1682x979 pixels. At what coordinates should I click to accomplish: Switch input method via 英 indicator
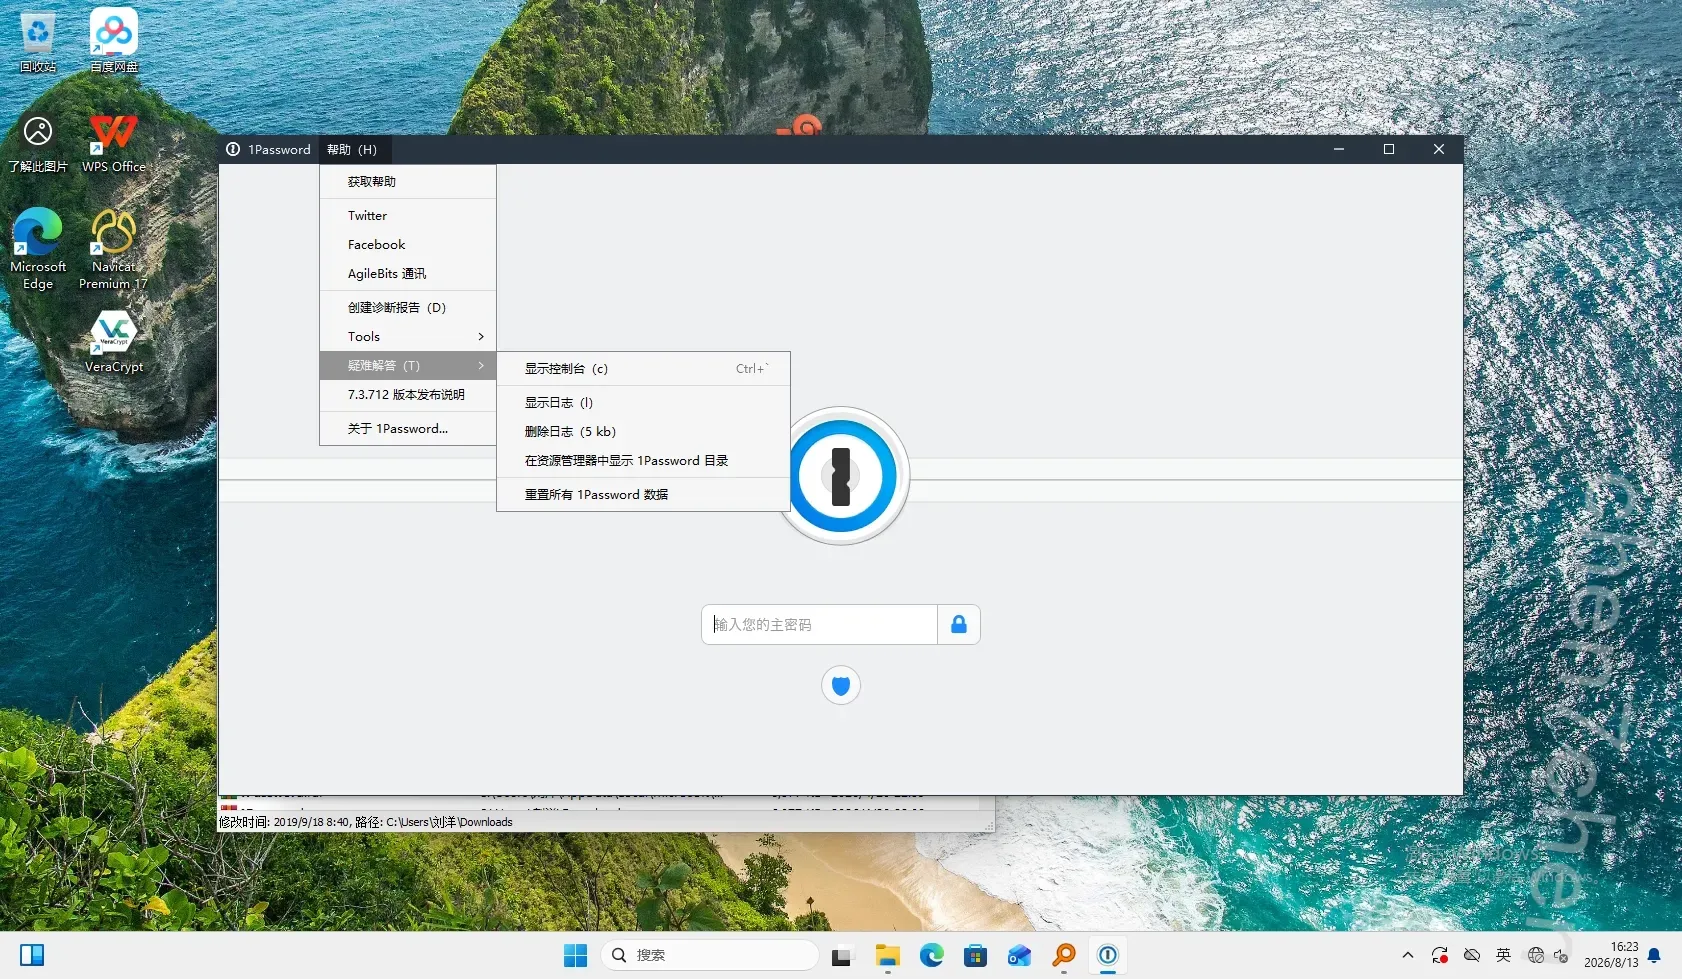[1503, 955]
